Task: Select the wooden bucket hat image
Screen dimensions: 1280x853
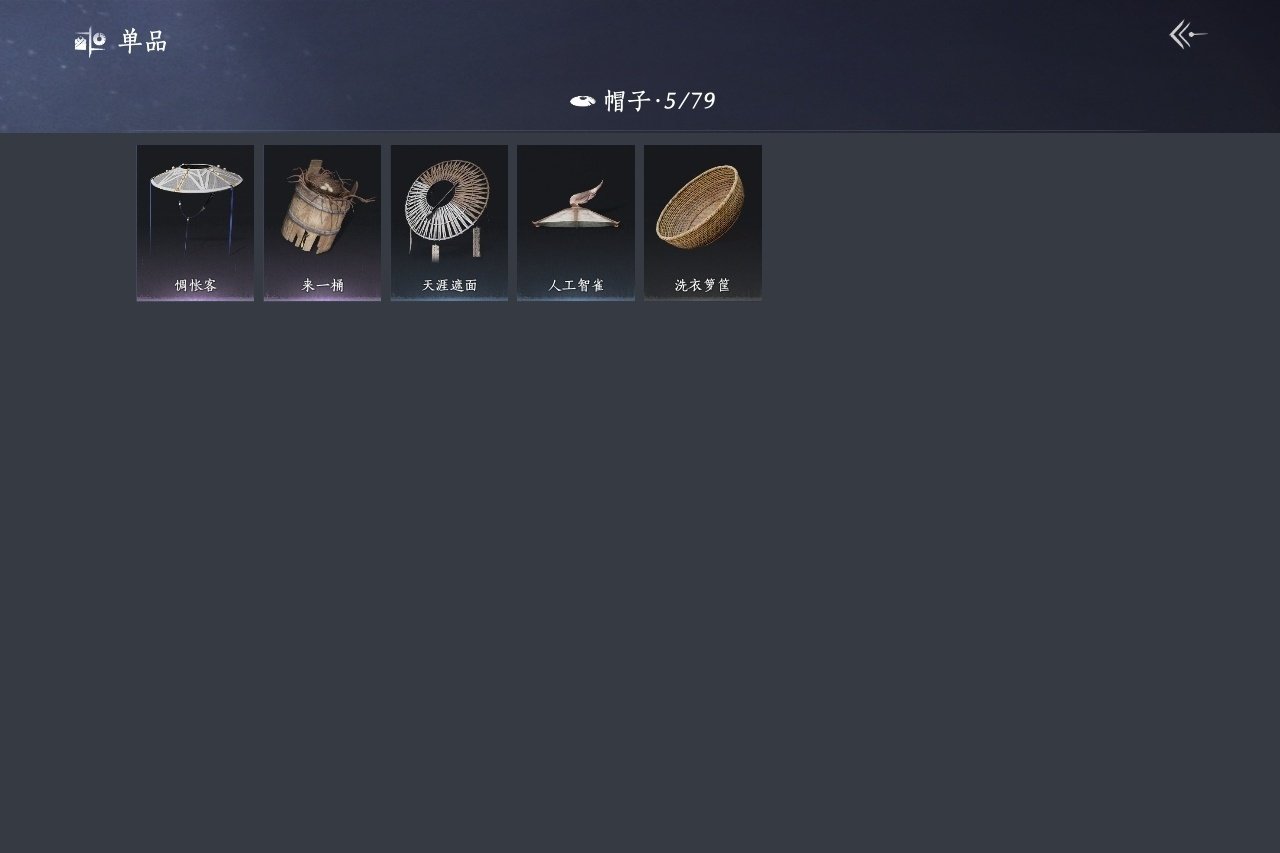Action: coord(321,206)
